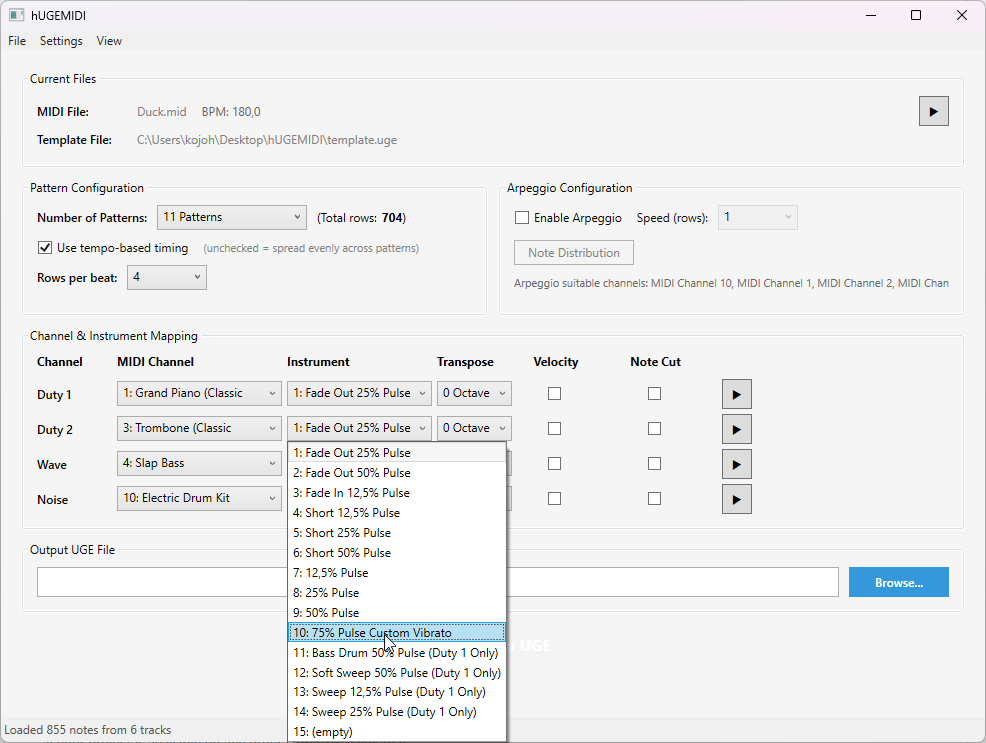Image resolution: width=986 pixels, height=743 pixels.
Task: Enable Note Cut for Duty 1
Action: click(655, 394)
